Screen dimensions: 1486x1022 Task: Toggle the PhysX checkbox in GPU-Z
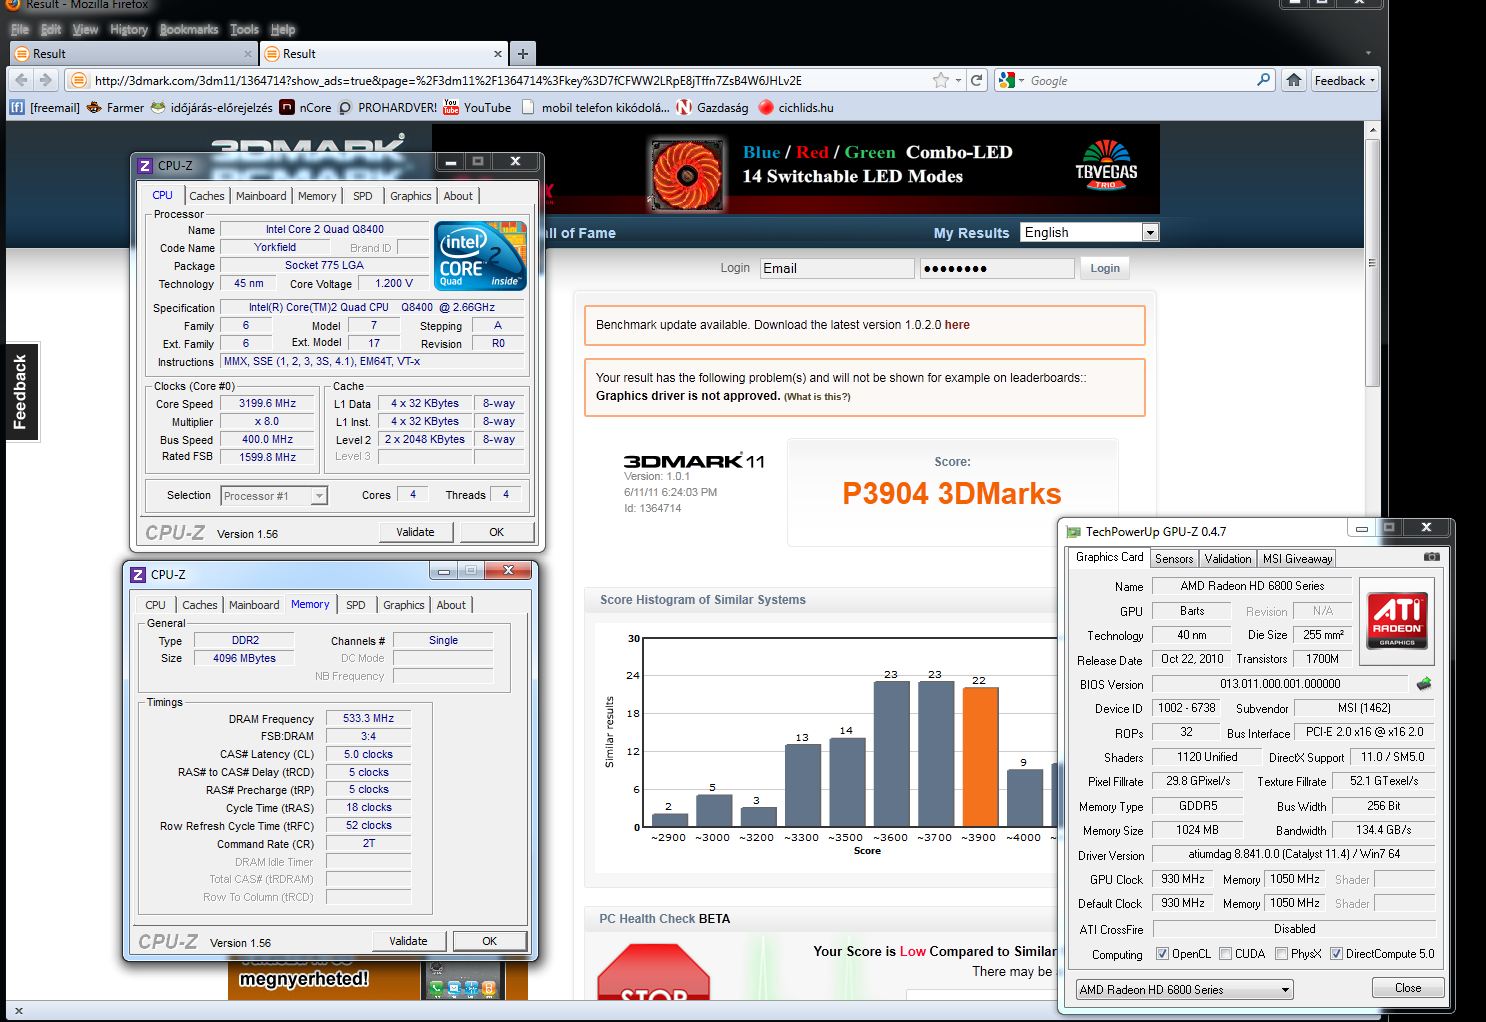click(1281, 954)
